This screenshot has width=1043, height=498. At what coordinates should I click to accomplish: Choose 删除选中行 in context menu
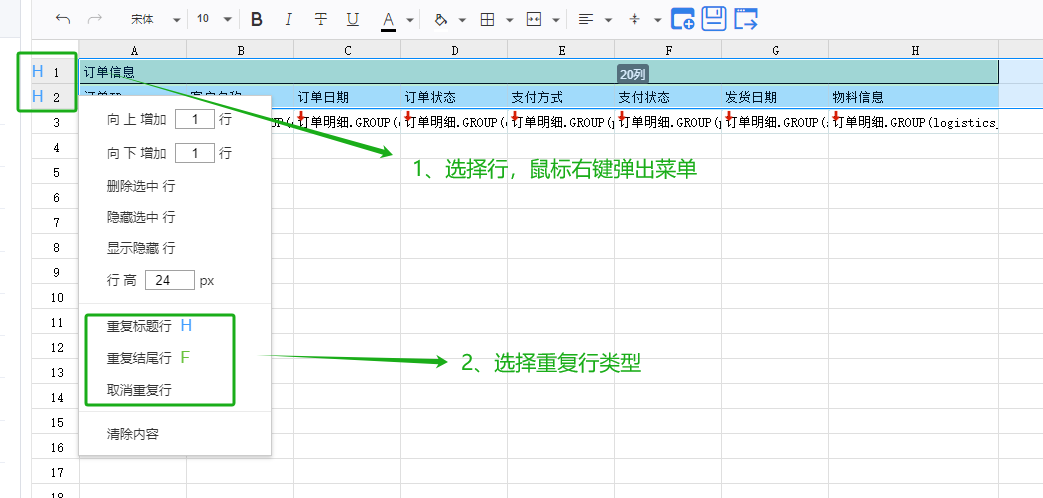tap(140, 186)
